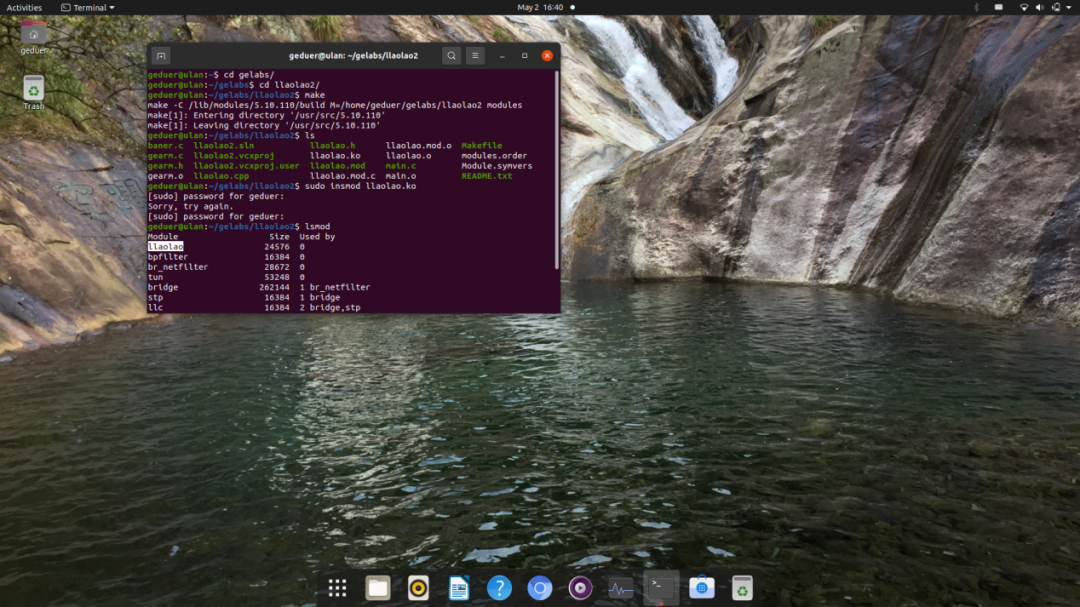
Task: Click Activities in the top bar
Action: coord(23,7)
